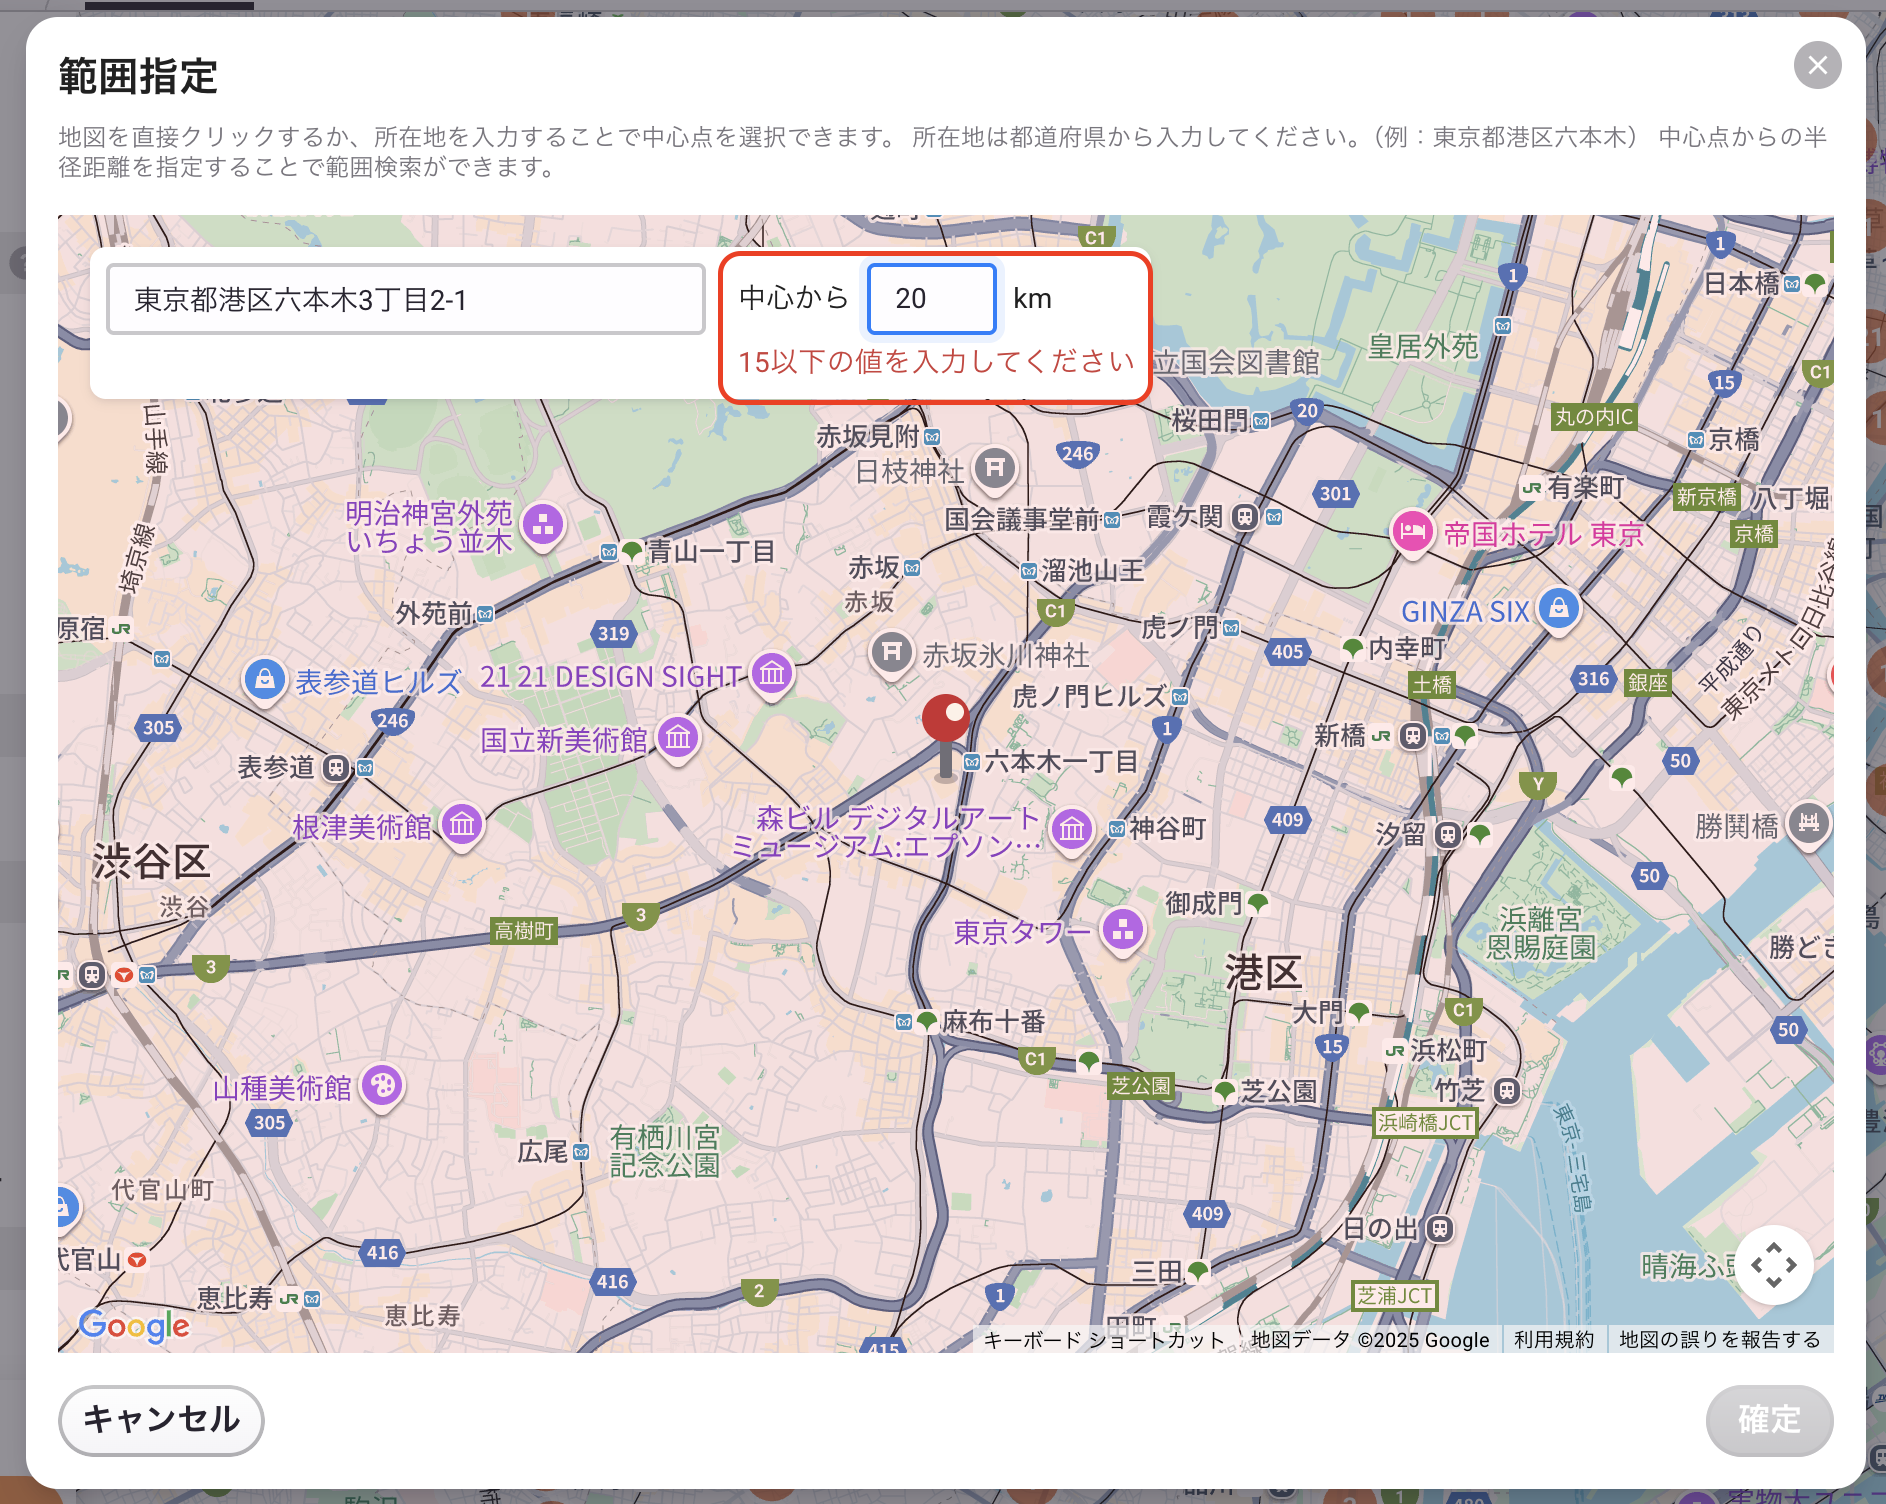This screenshot has height=1504, width=1886.
Task: Click the 虎ノ門ヒルズ station label
Action: (x=1089, y=696)
